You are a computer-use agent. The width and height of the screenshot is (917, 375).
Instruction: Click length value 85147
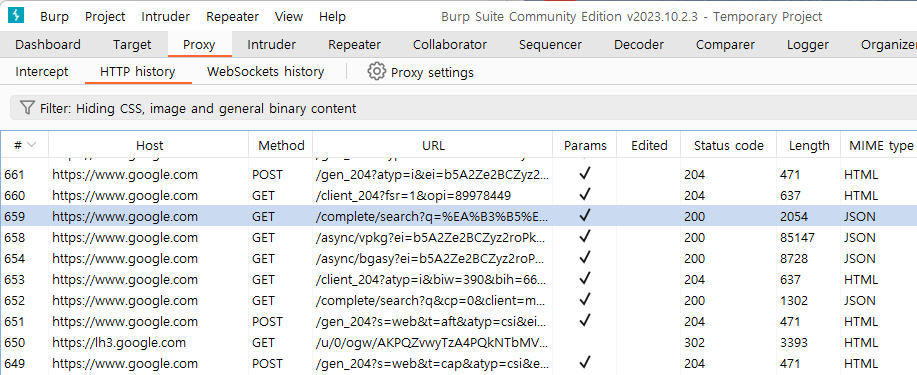pyautogui.click(x=797, y=238)
